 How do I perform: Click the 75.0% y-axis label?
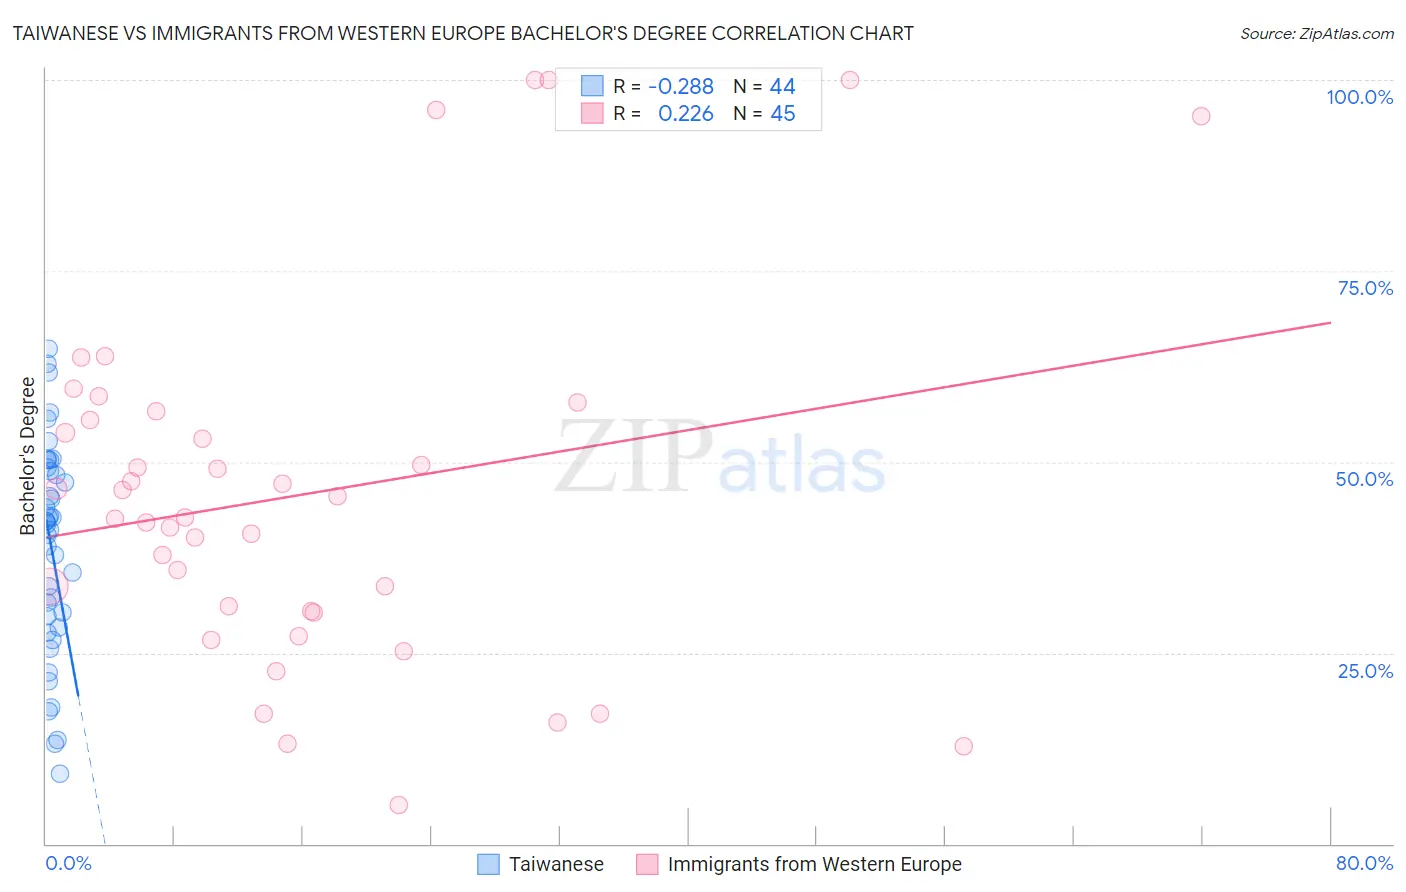coord(1365,288)
